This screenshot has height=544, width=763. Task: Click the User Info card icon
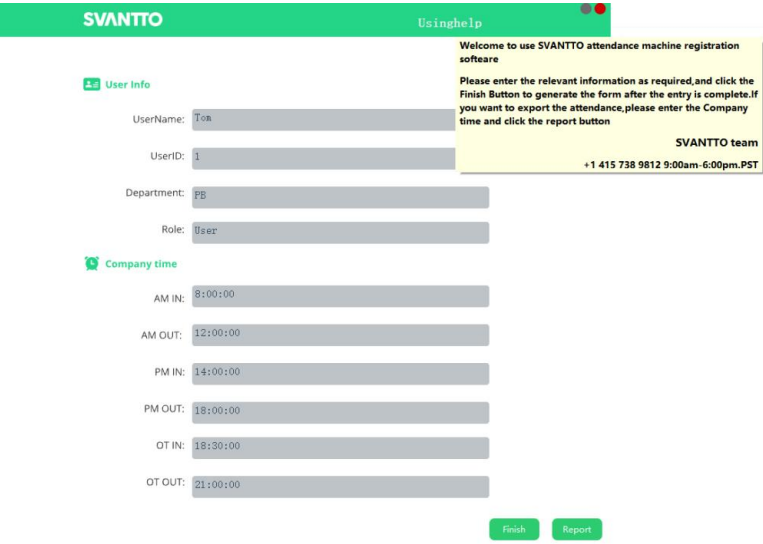[x=91, y=84]
